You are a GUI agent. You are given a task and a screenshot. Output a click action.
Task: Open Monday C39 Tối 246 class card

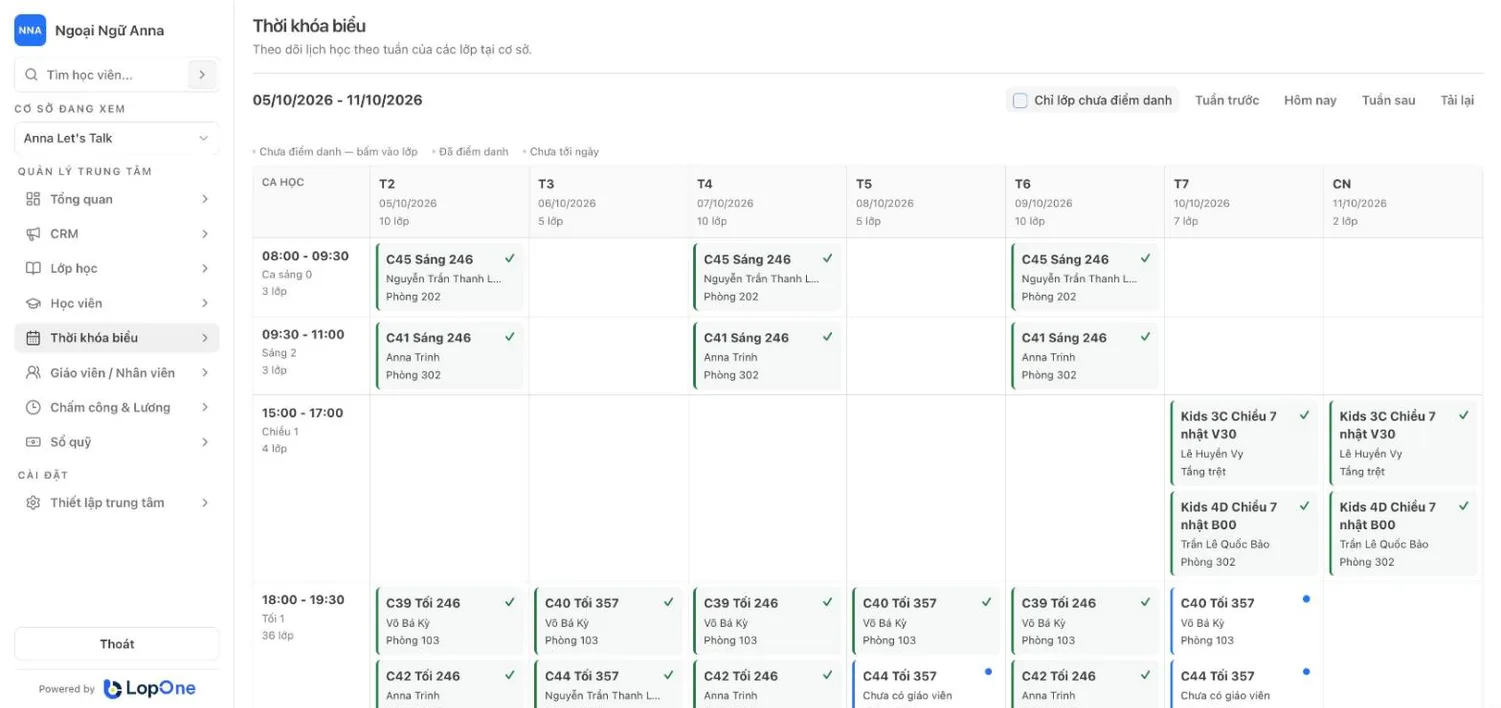coord(449,621)
